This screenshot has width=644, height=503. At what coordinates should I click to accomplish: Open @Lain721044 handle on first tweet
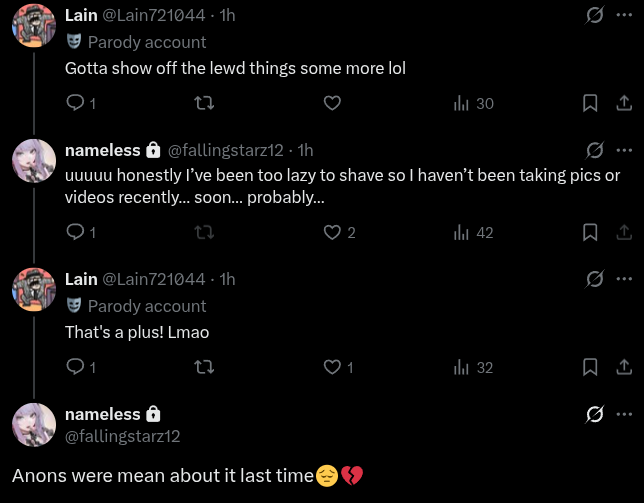click(153, 15)
